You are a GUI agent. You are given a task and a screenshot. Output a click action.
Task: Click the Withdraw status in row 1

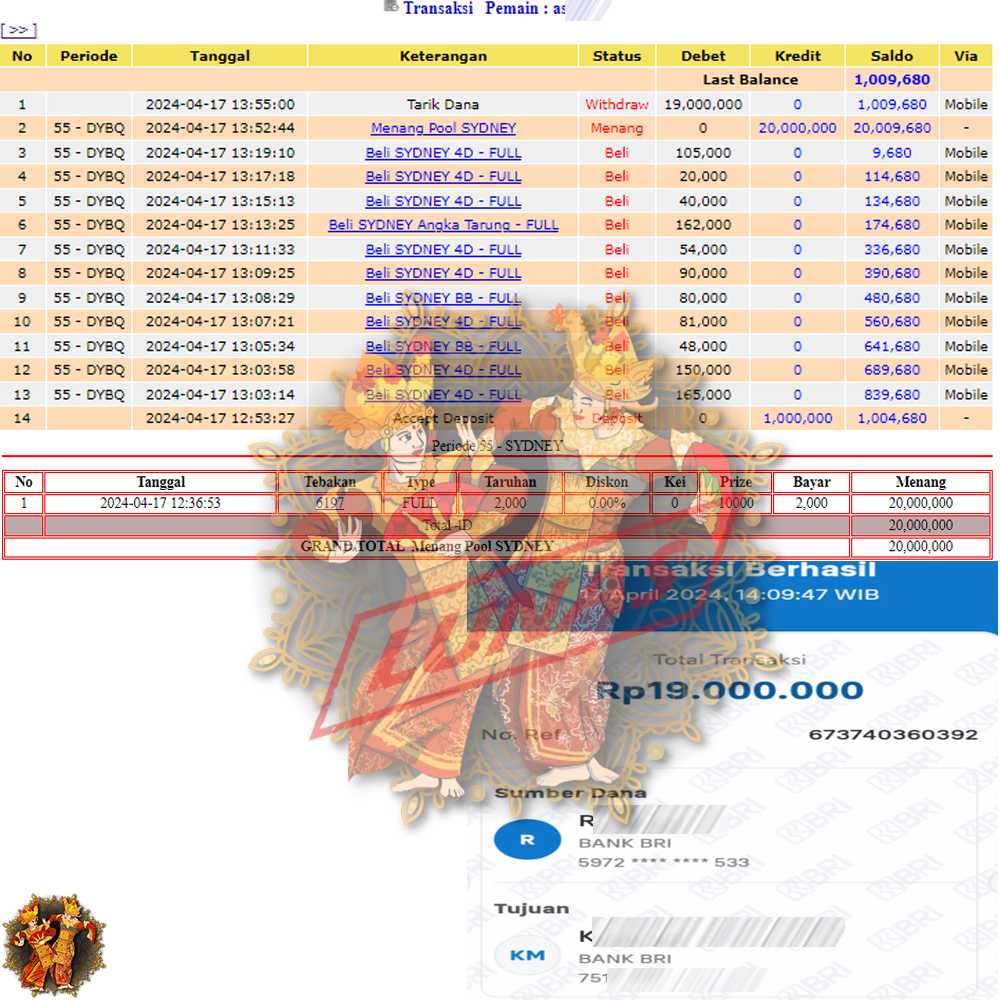pos(616,104)
